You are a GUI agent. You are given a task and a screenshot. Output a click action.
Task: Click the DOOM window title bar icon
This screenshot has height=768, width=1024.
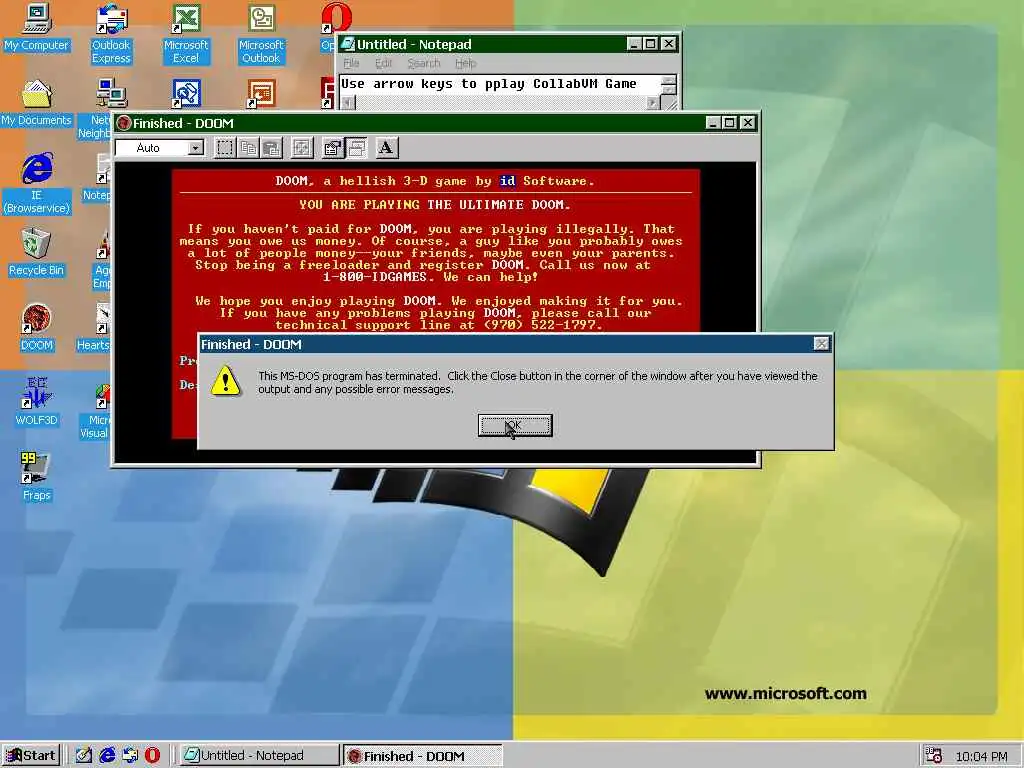coord(124,123)
